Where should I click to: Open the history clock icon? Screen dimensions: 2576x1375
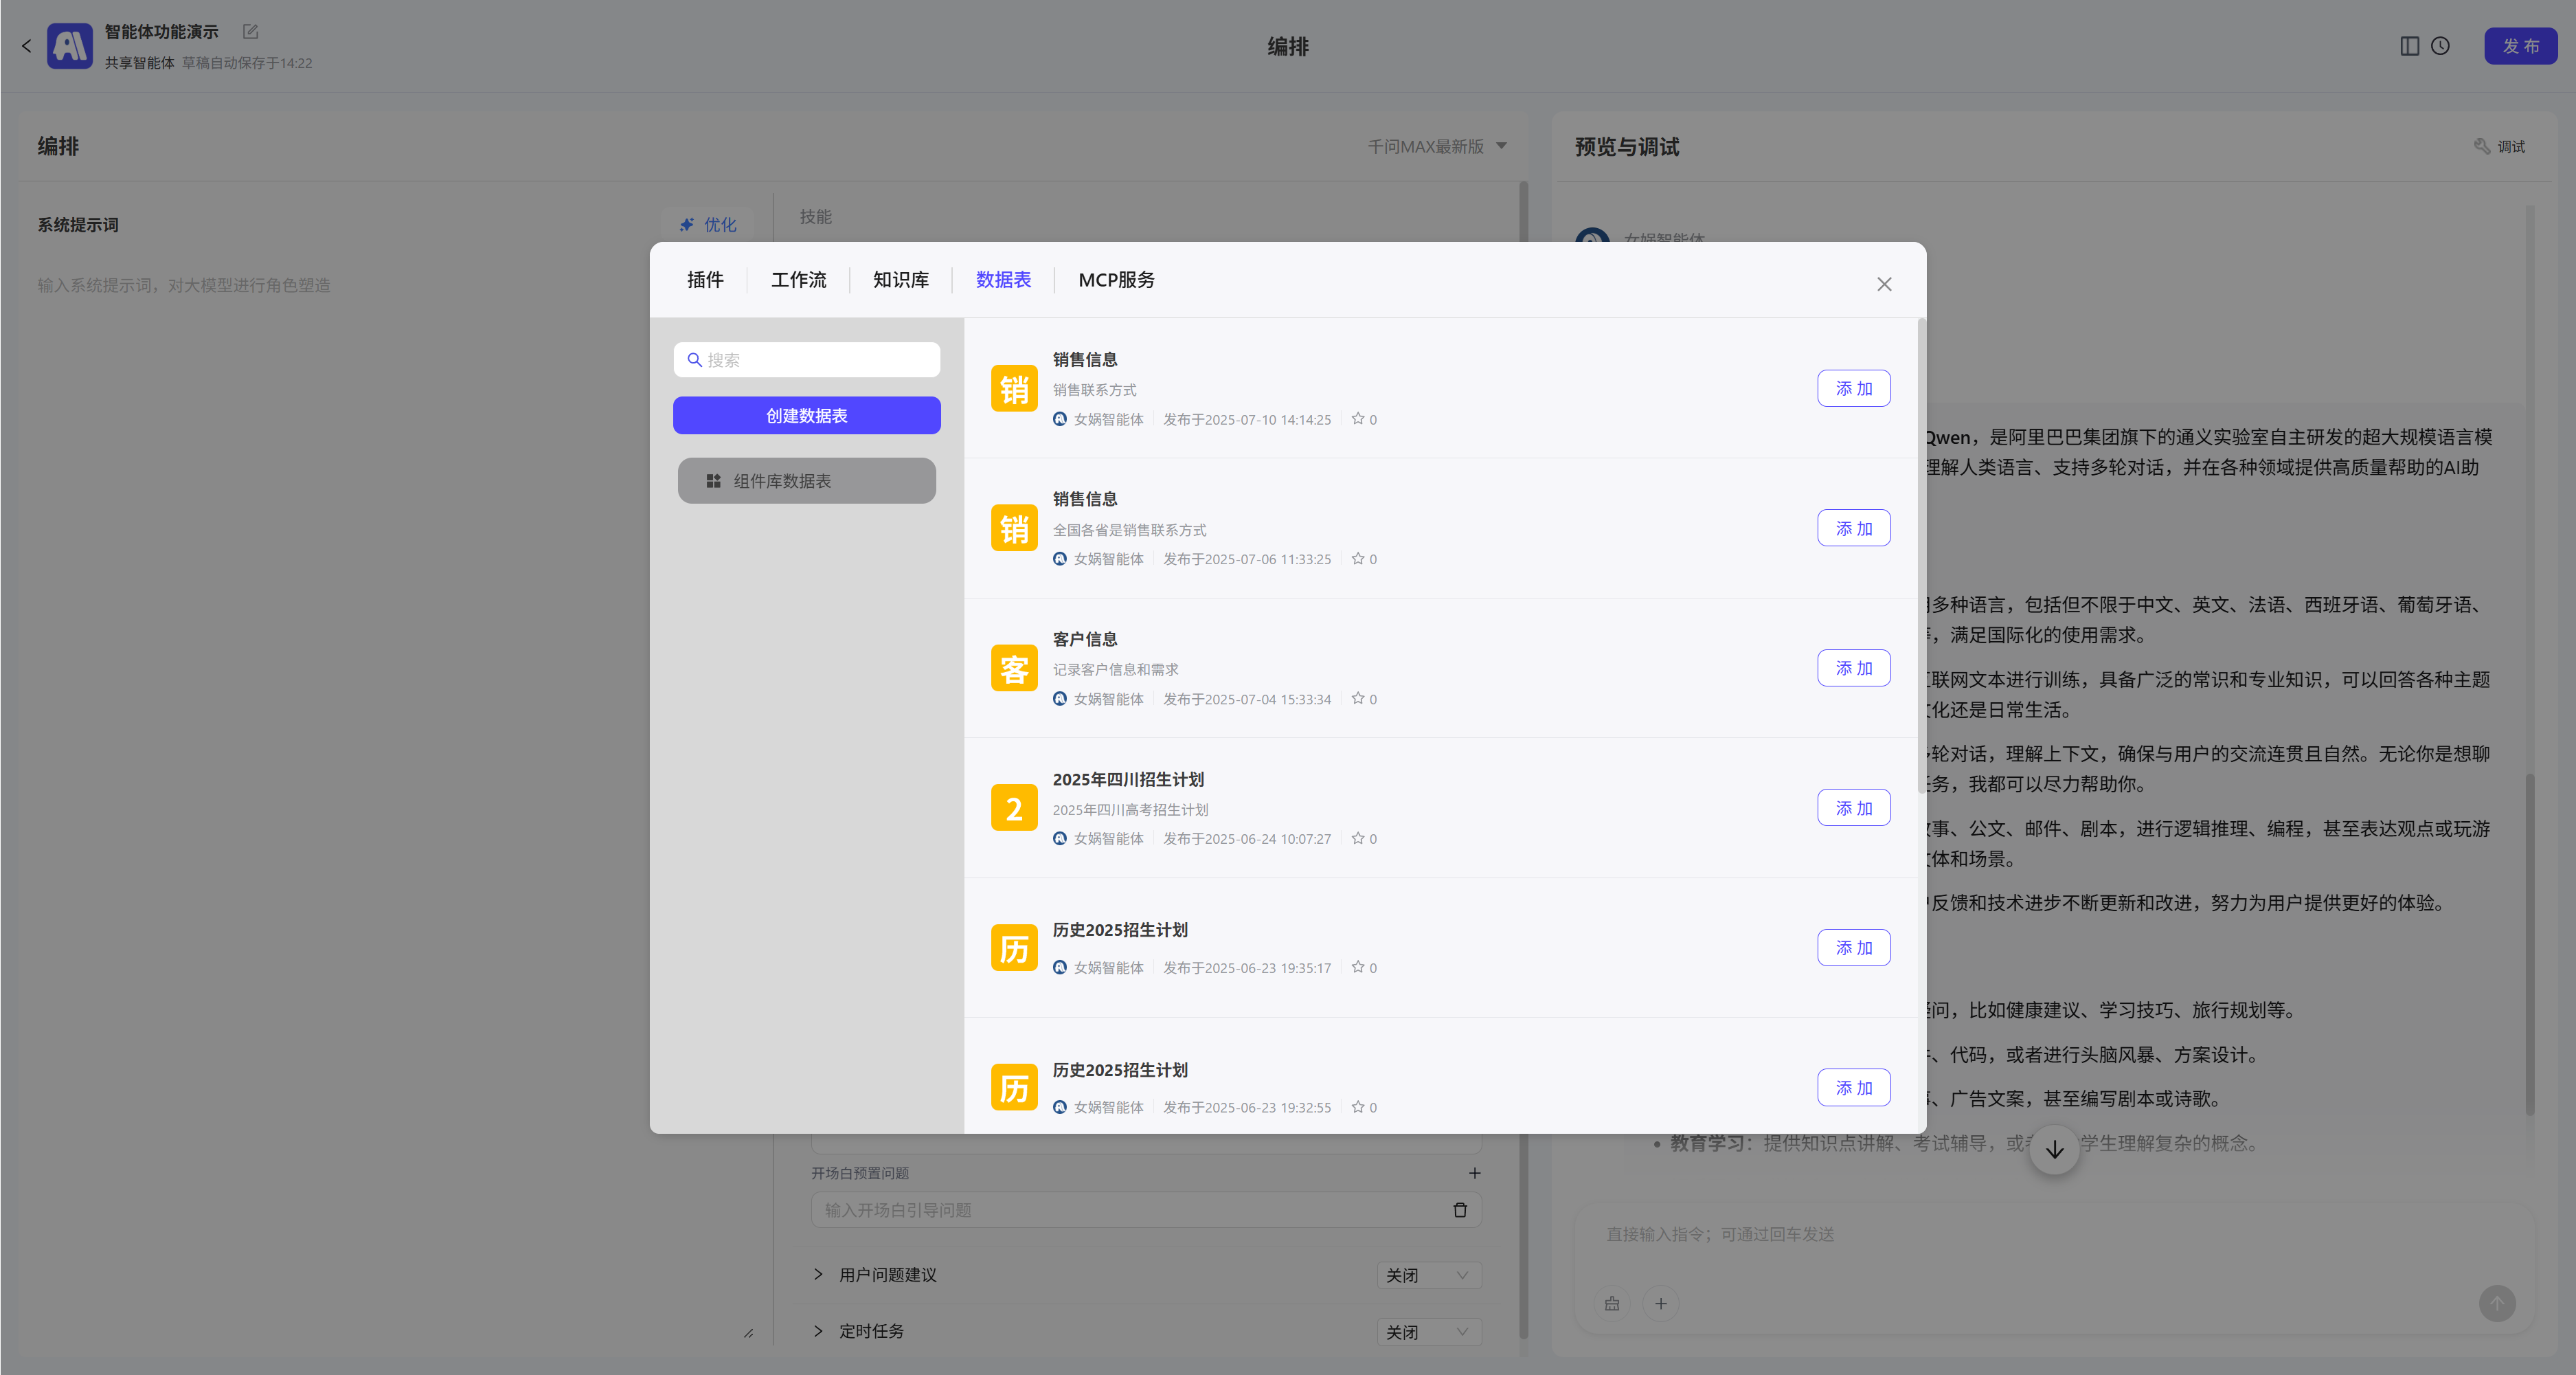pyautogui.click(x=2440, y=46)
